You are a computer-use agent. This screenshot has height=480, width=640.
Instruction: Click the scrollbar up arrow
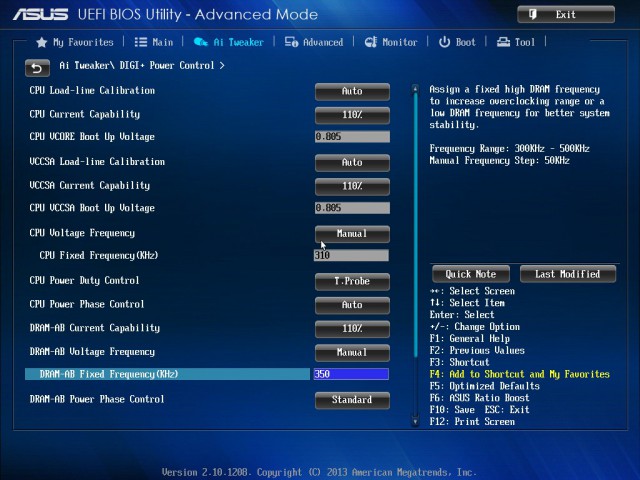point(415,89)
